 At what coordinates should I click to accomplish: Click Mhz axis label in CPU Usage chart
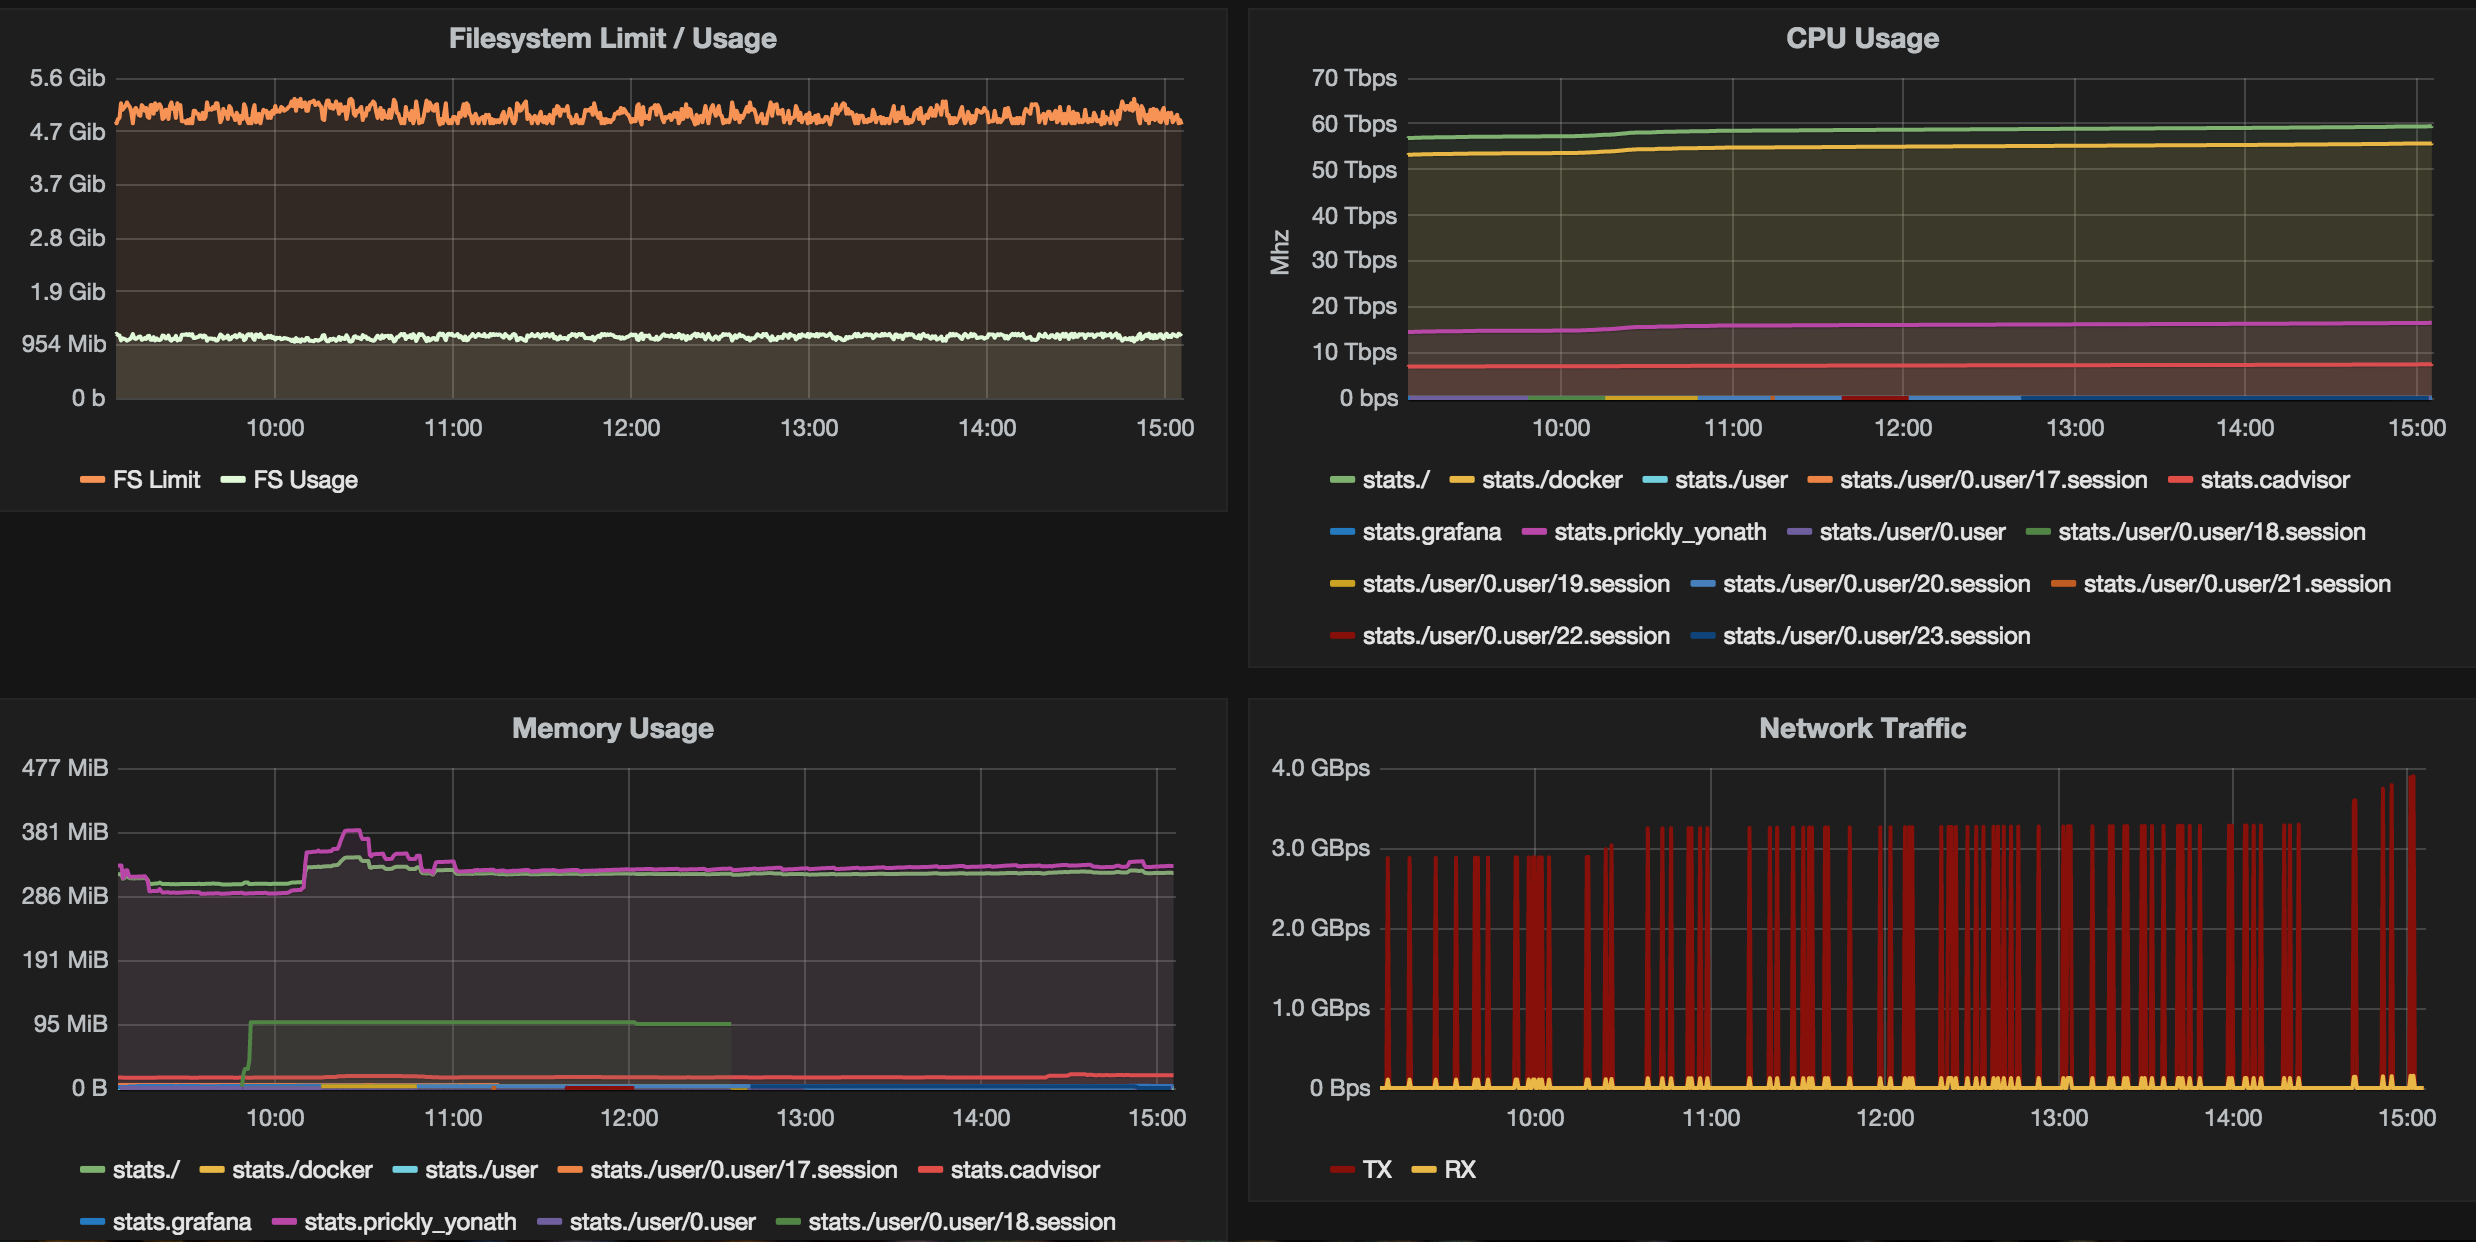[1280, 252]
